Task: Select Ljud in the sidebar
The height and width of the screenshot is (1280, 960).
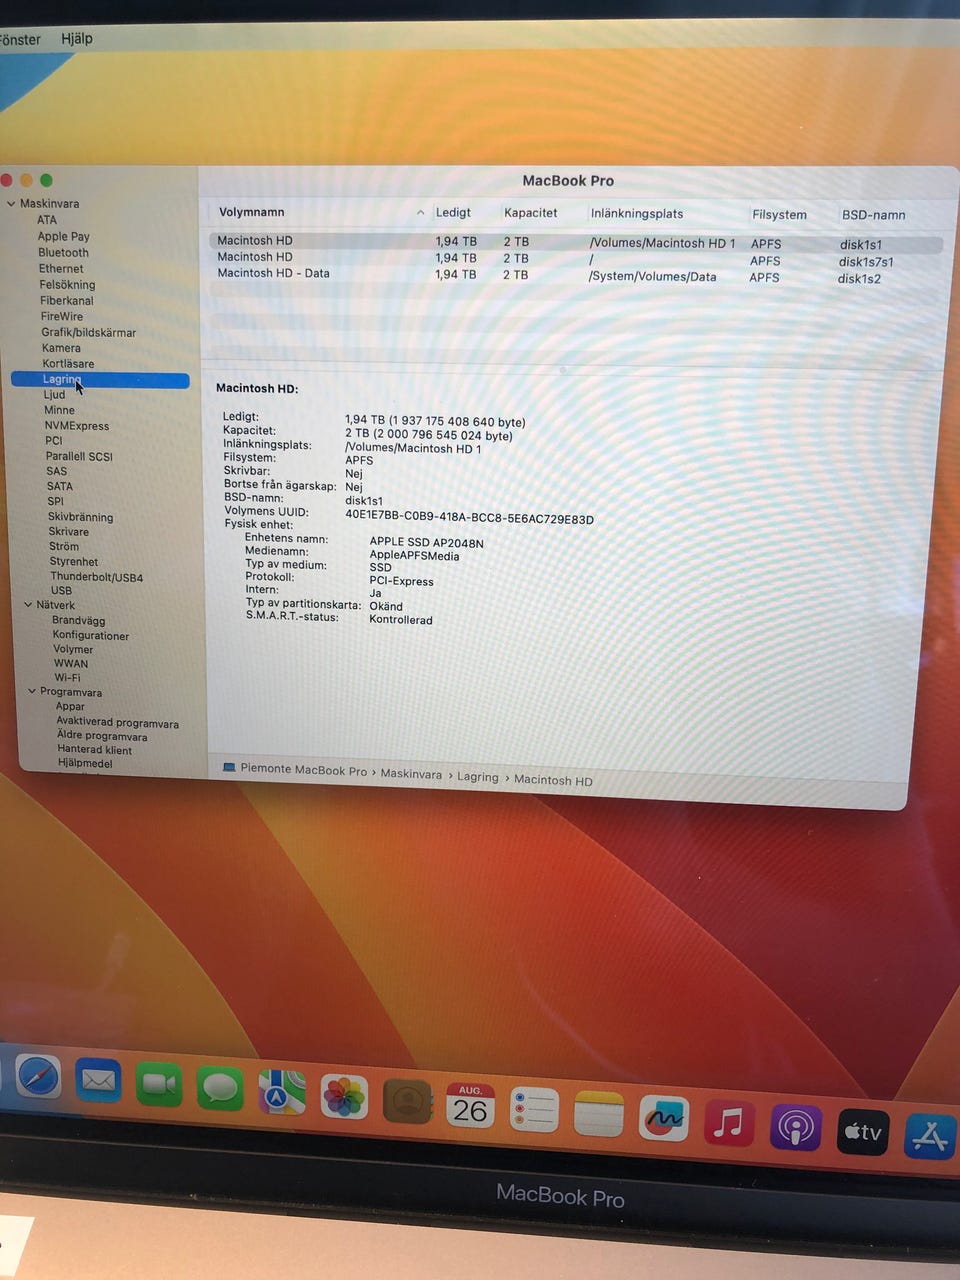Action: click(54, 395)
